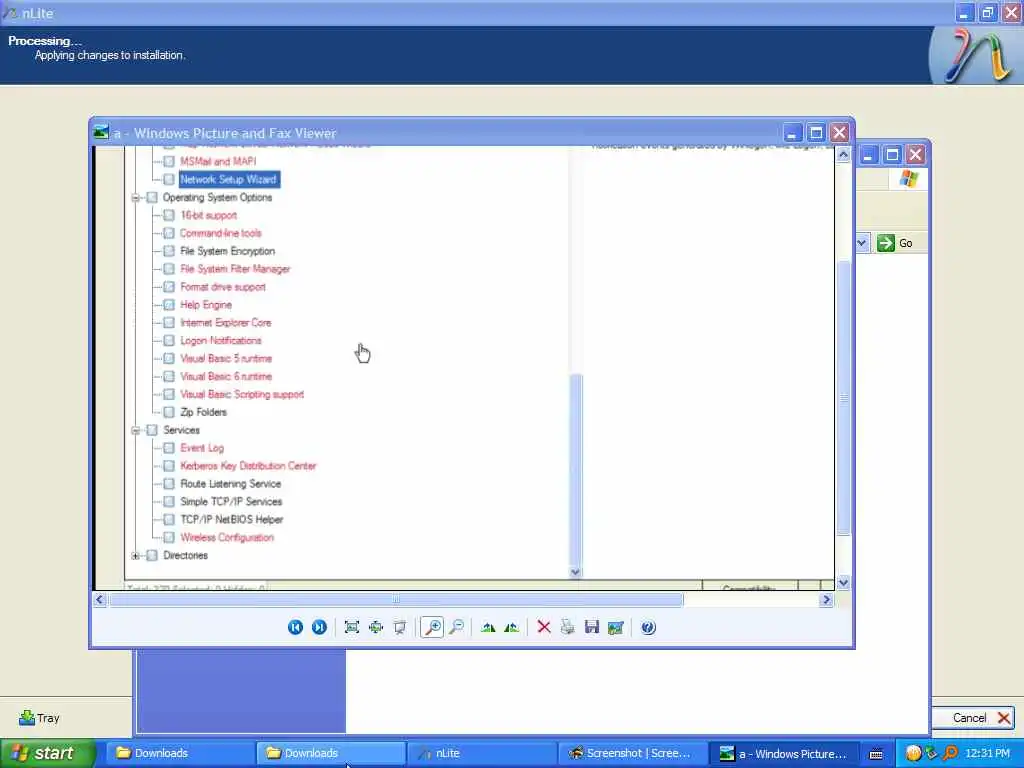The height and width of the screenshot is (768, 1024).
Task: Toggle the Network Setup Wizard checkbox
Action: point(168,179)
